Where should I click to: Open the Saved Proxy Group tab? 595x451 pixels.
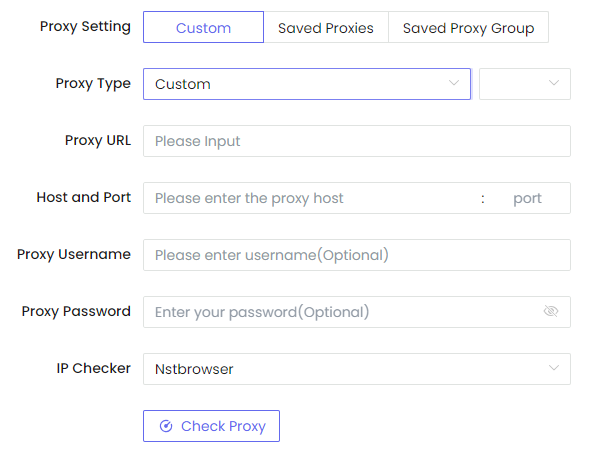pyautogui.click(x=468, y=27)
